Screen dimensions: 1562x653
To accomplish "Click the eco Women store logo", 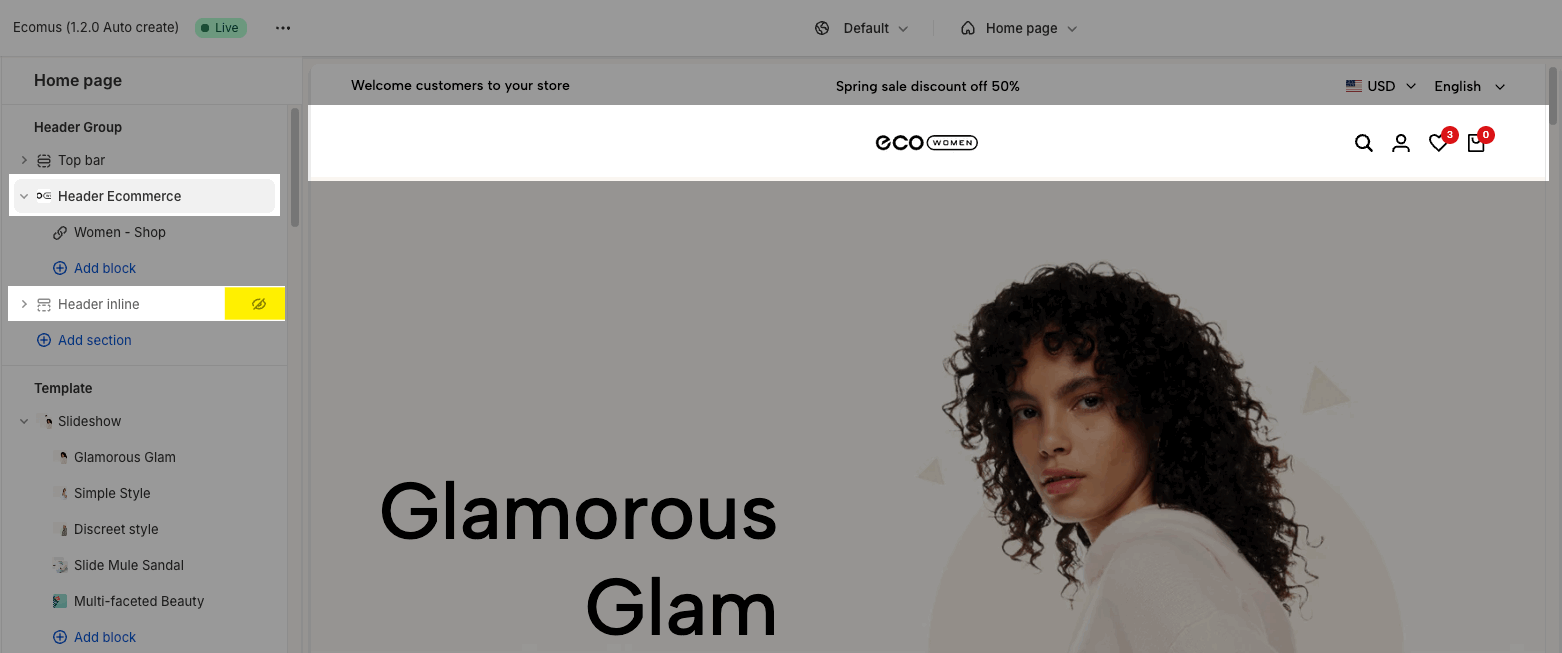I will pos(927,143).
